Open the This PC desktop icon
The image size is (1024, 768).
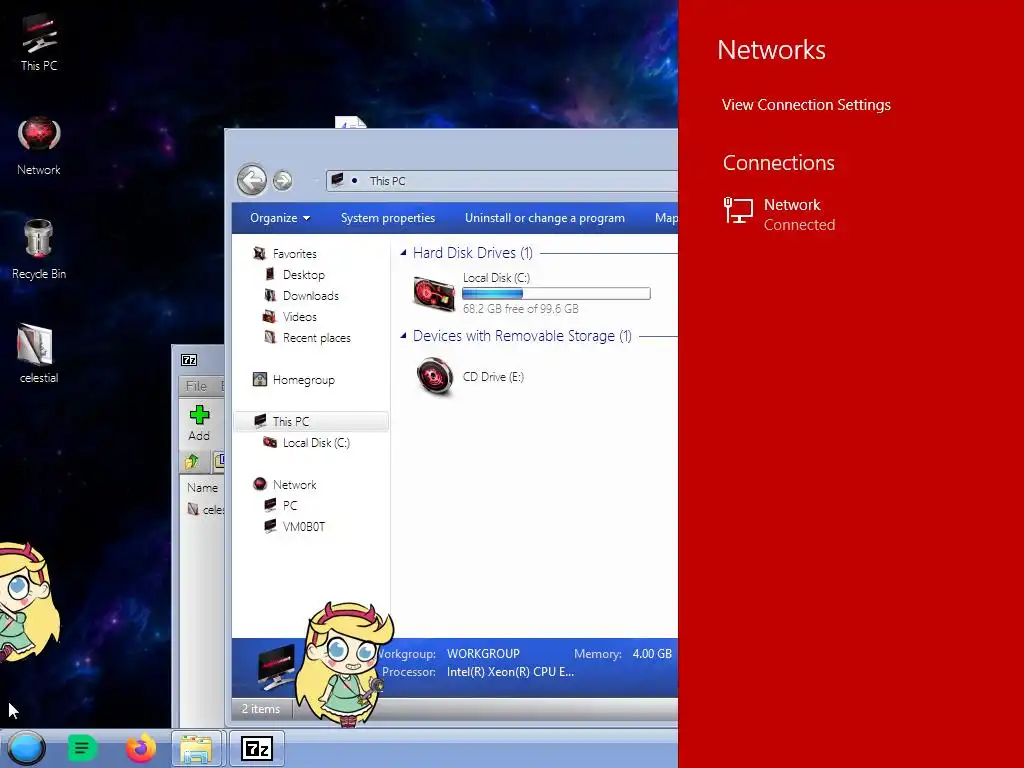39,42
